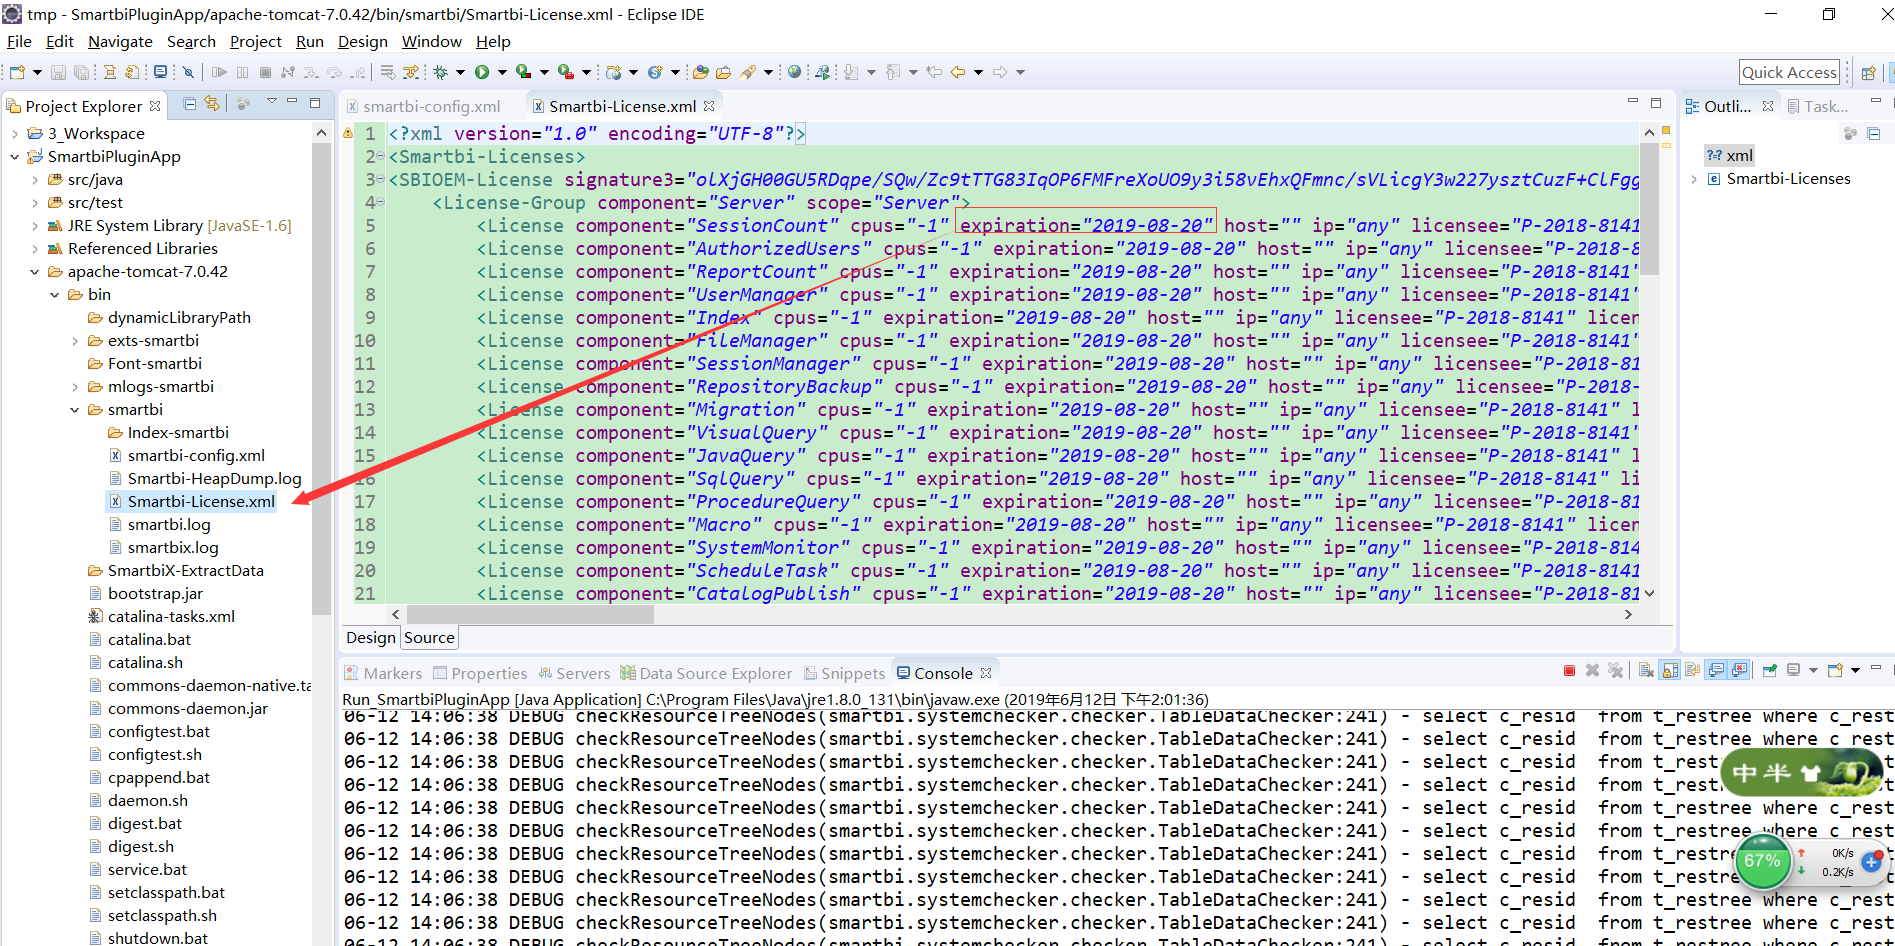Click the Project Explorer vertical scrollbar

point(321,380)
